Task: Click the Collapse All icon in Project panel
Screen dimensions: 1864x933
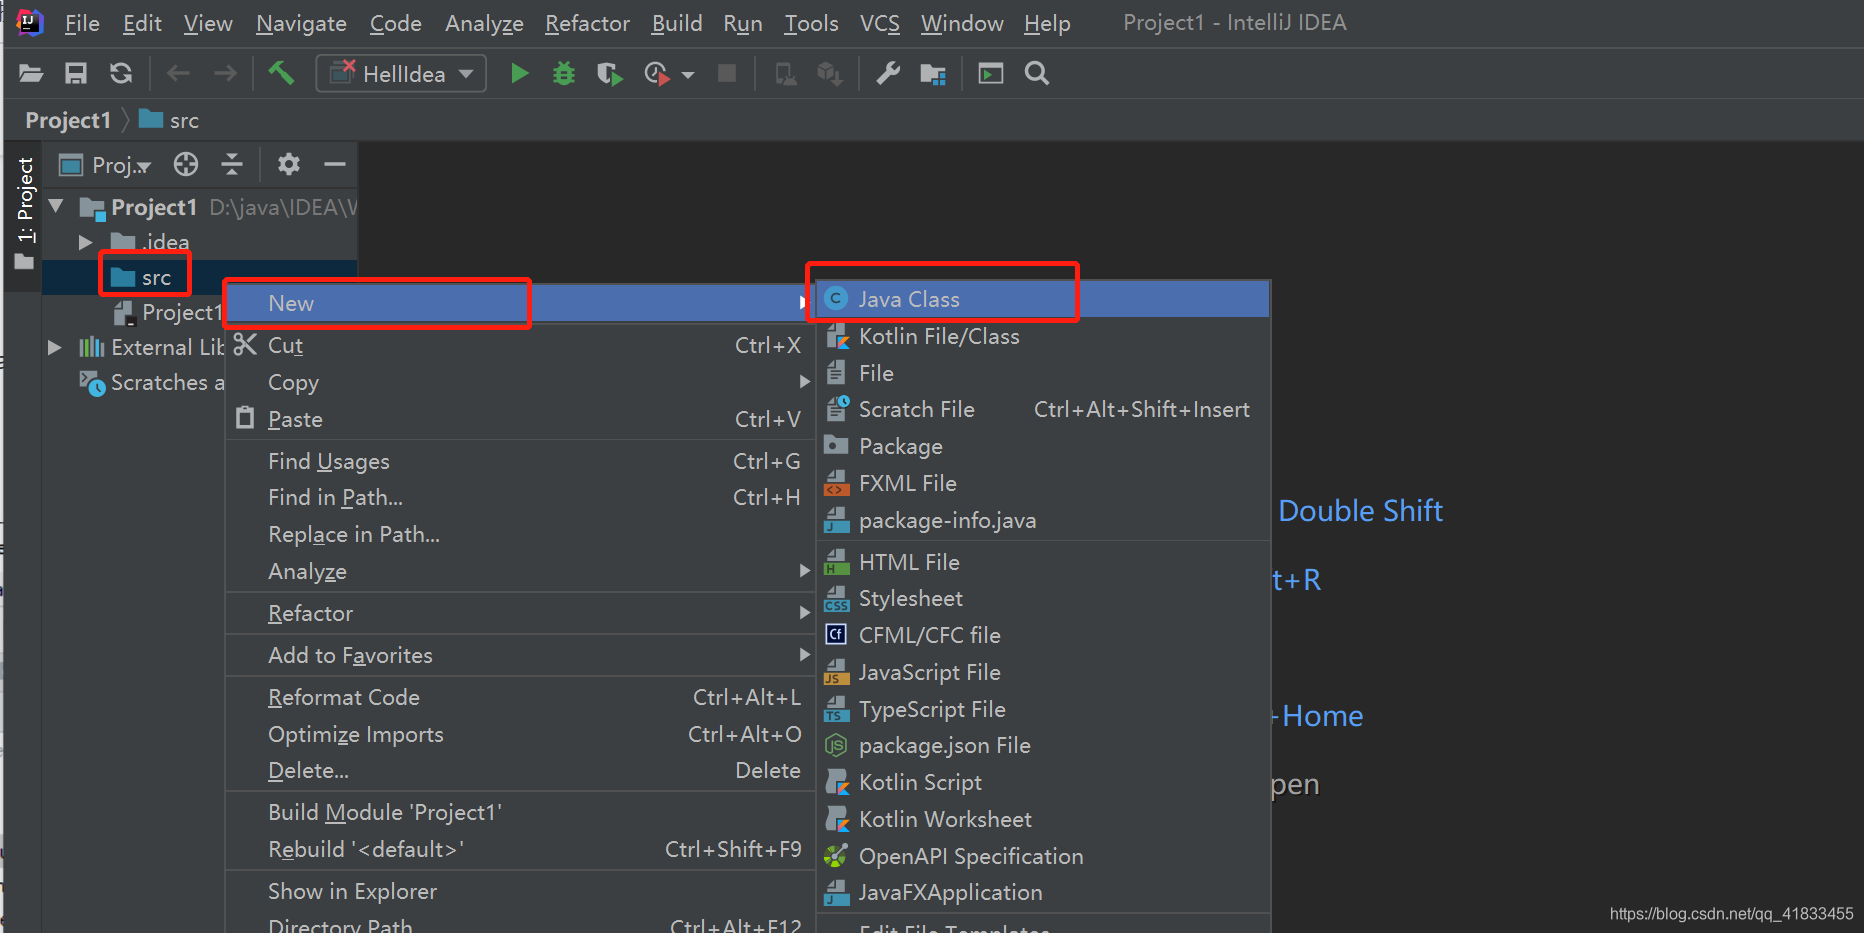Action: point(232,164)
